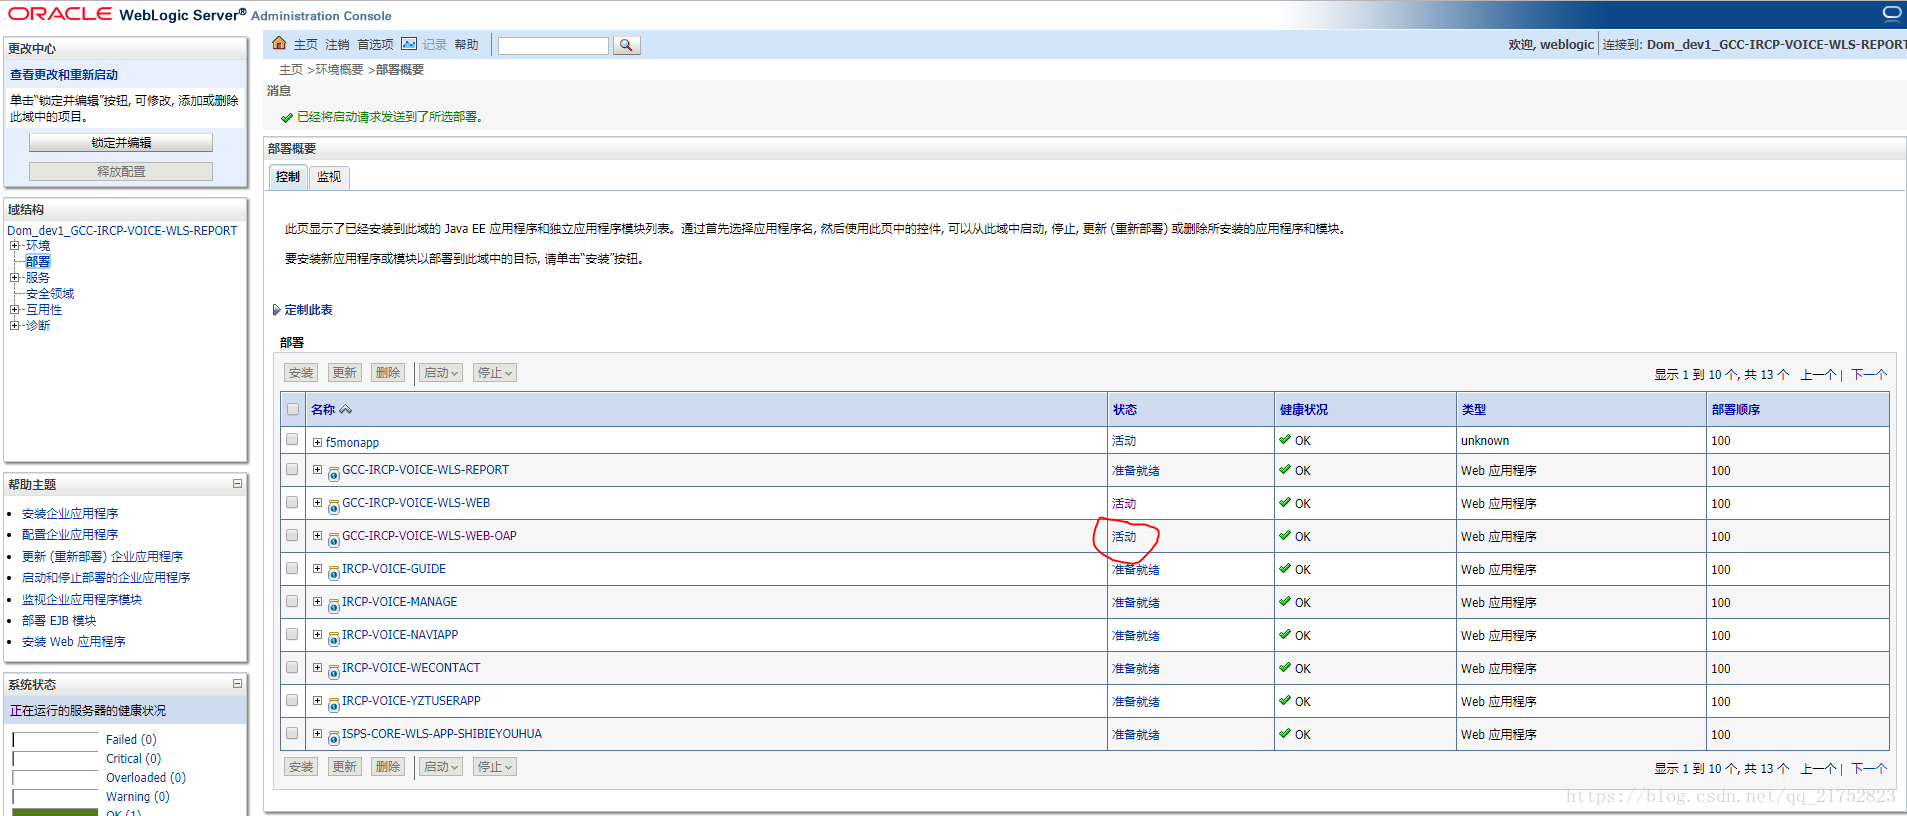Click the top 下一个 pagination link
Viewport: 1907px width, 816px height.
[x=1869, y=375]
